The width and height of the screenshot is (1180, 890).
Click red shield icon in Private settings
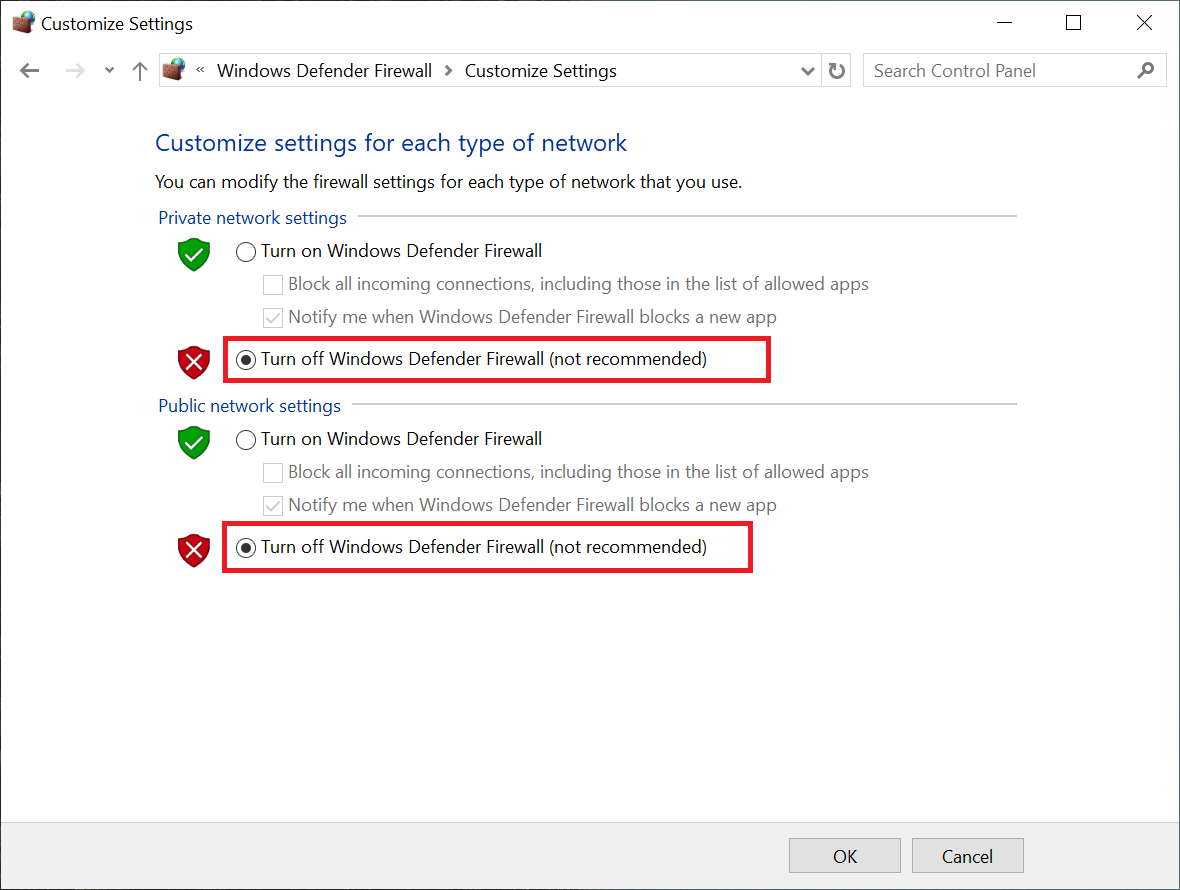(x=193, y=363)
